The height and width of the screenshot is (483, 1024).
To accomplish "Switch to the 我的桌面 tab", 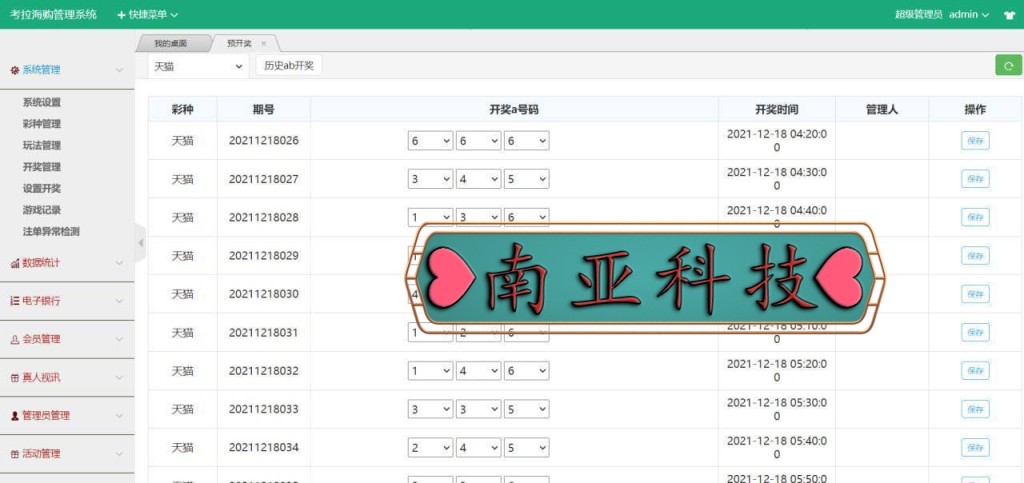I will 171,44.
